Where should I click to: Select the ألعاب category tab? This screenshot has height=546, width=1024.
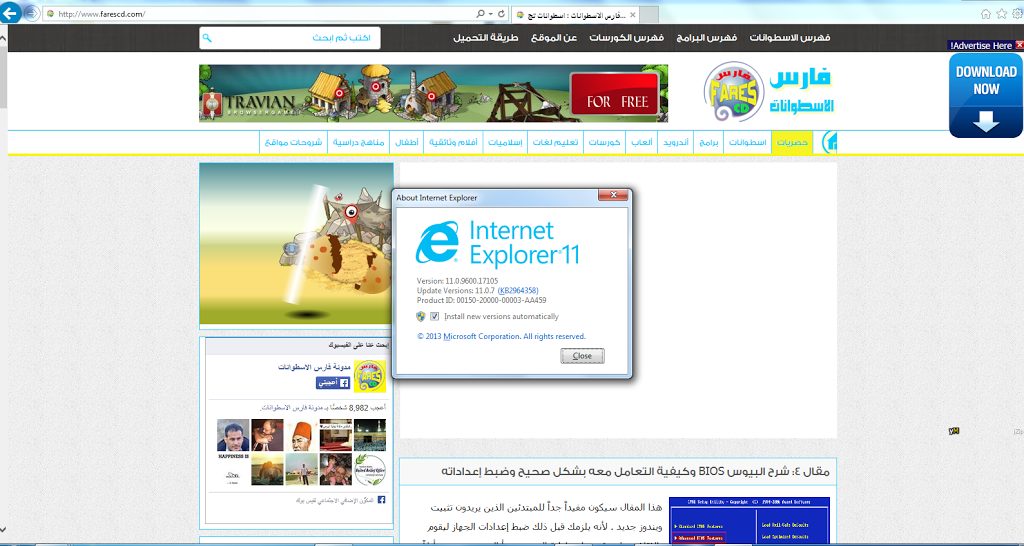[x=641, y=142]
